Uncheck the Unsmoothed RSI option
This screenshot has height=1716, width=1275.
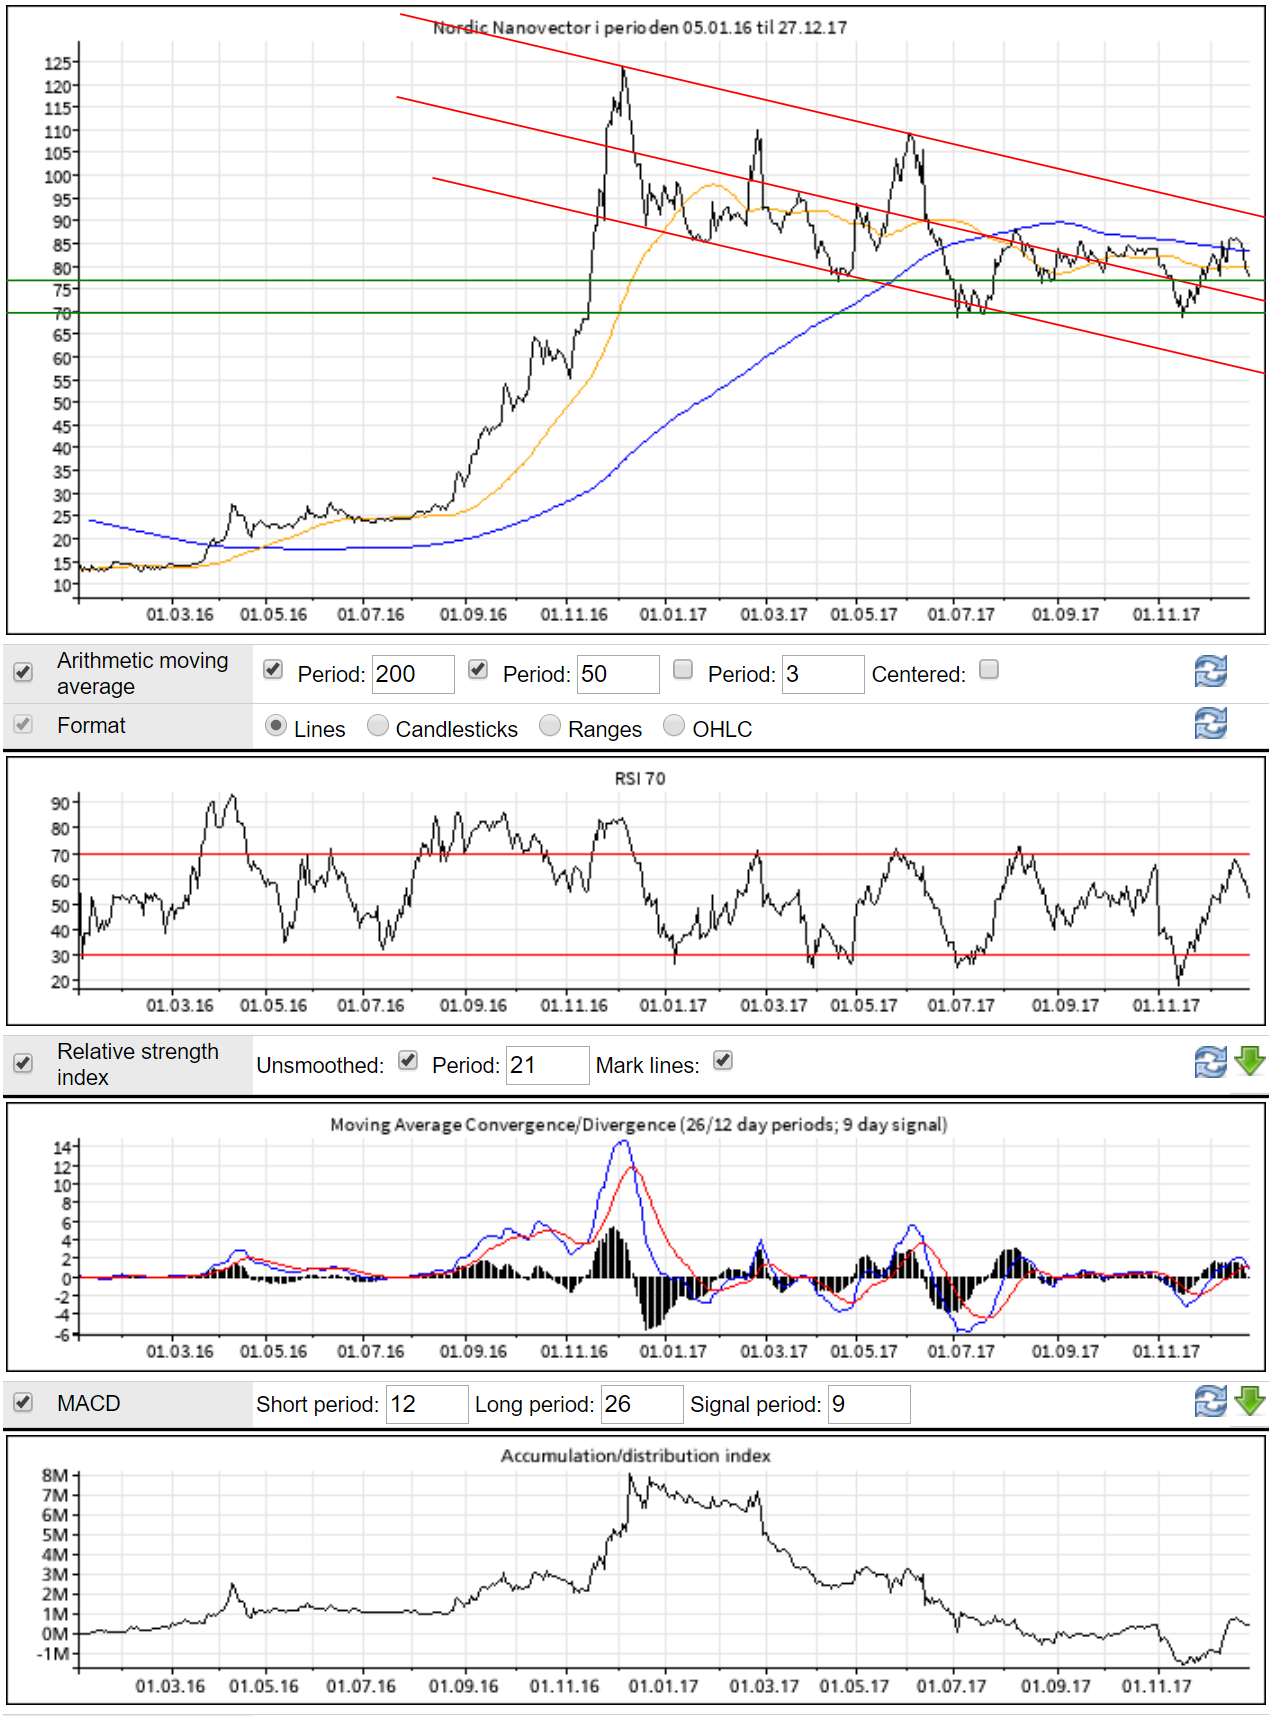tap(408, 1060)
